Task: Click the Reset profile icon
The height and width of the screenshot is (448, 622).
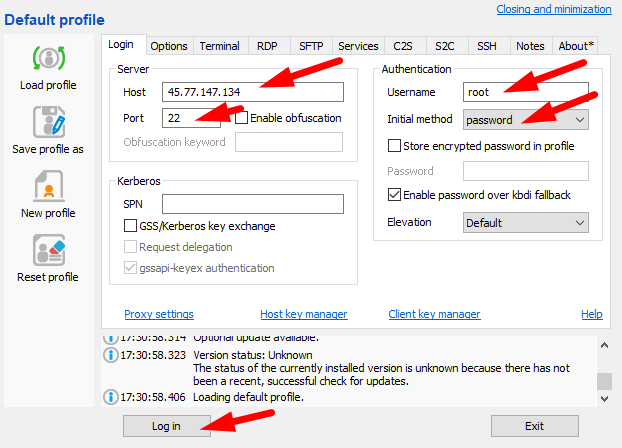Action: (48, 250)
